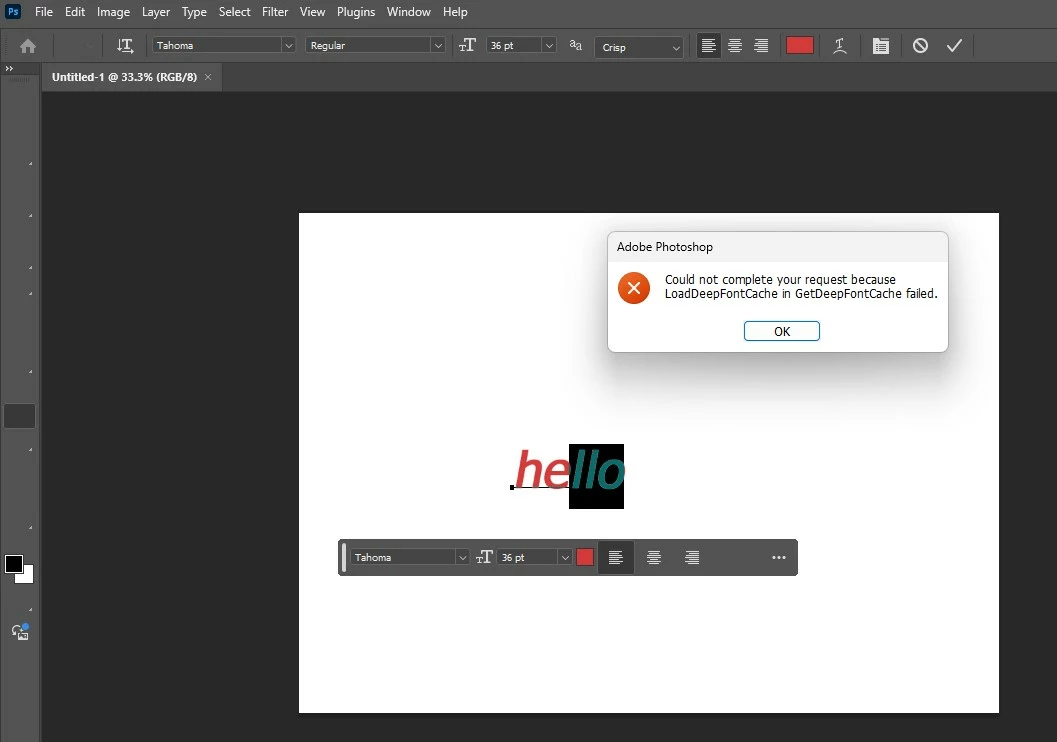This screenshot has height=742, width=1057.
Task: Click the font size icon in options bar
Action: pos(467,45)
